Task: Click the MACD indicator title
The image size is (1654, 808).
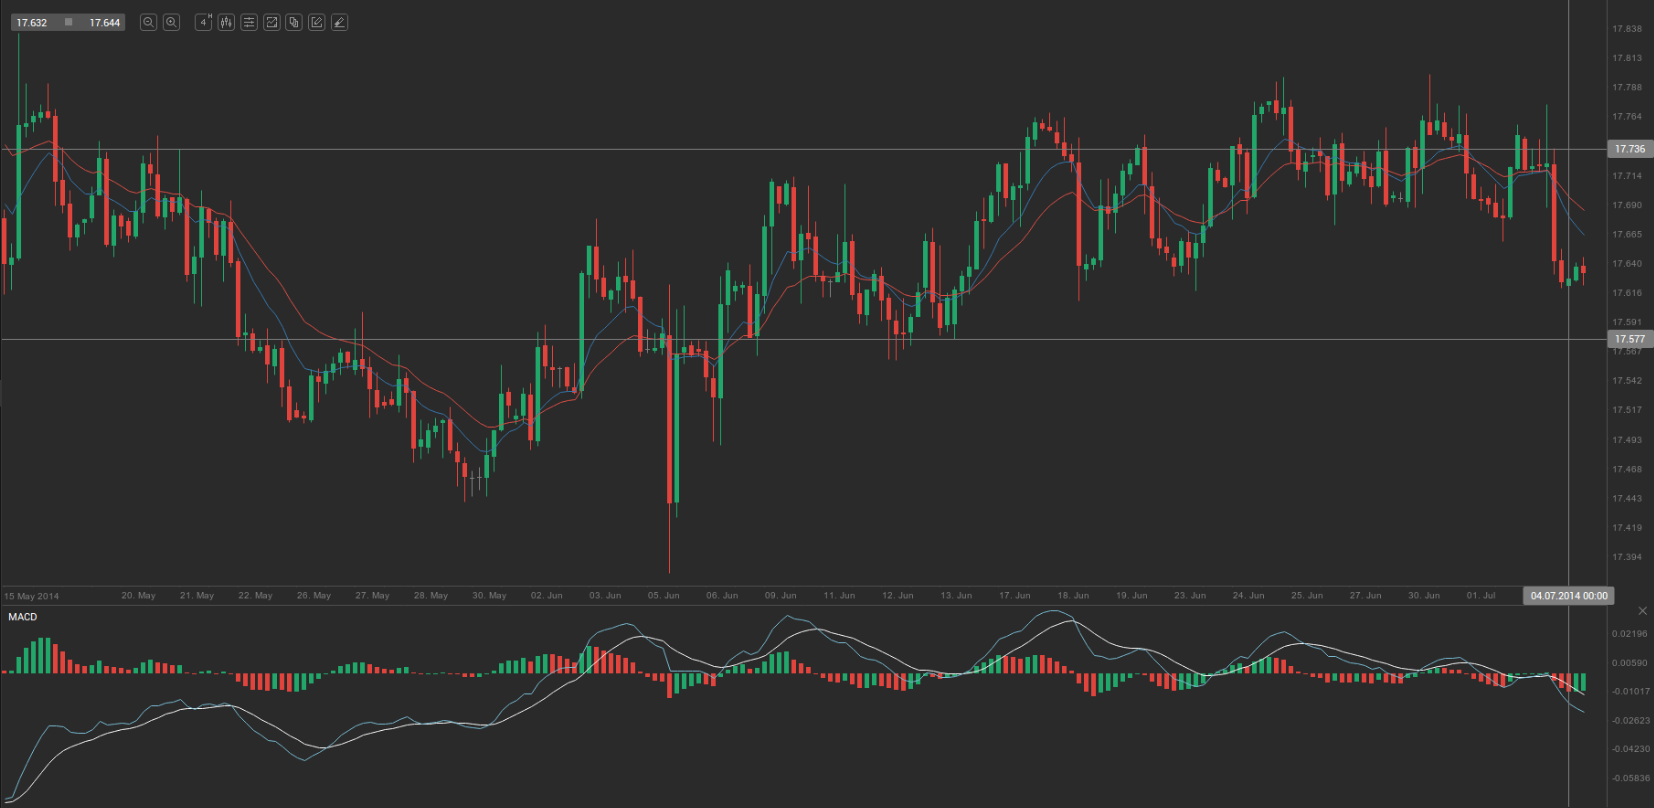Action: (23, 617)
